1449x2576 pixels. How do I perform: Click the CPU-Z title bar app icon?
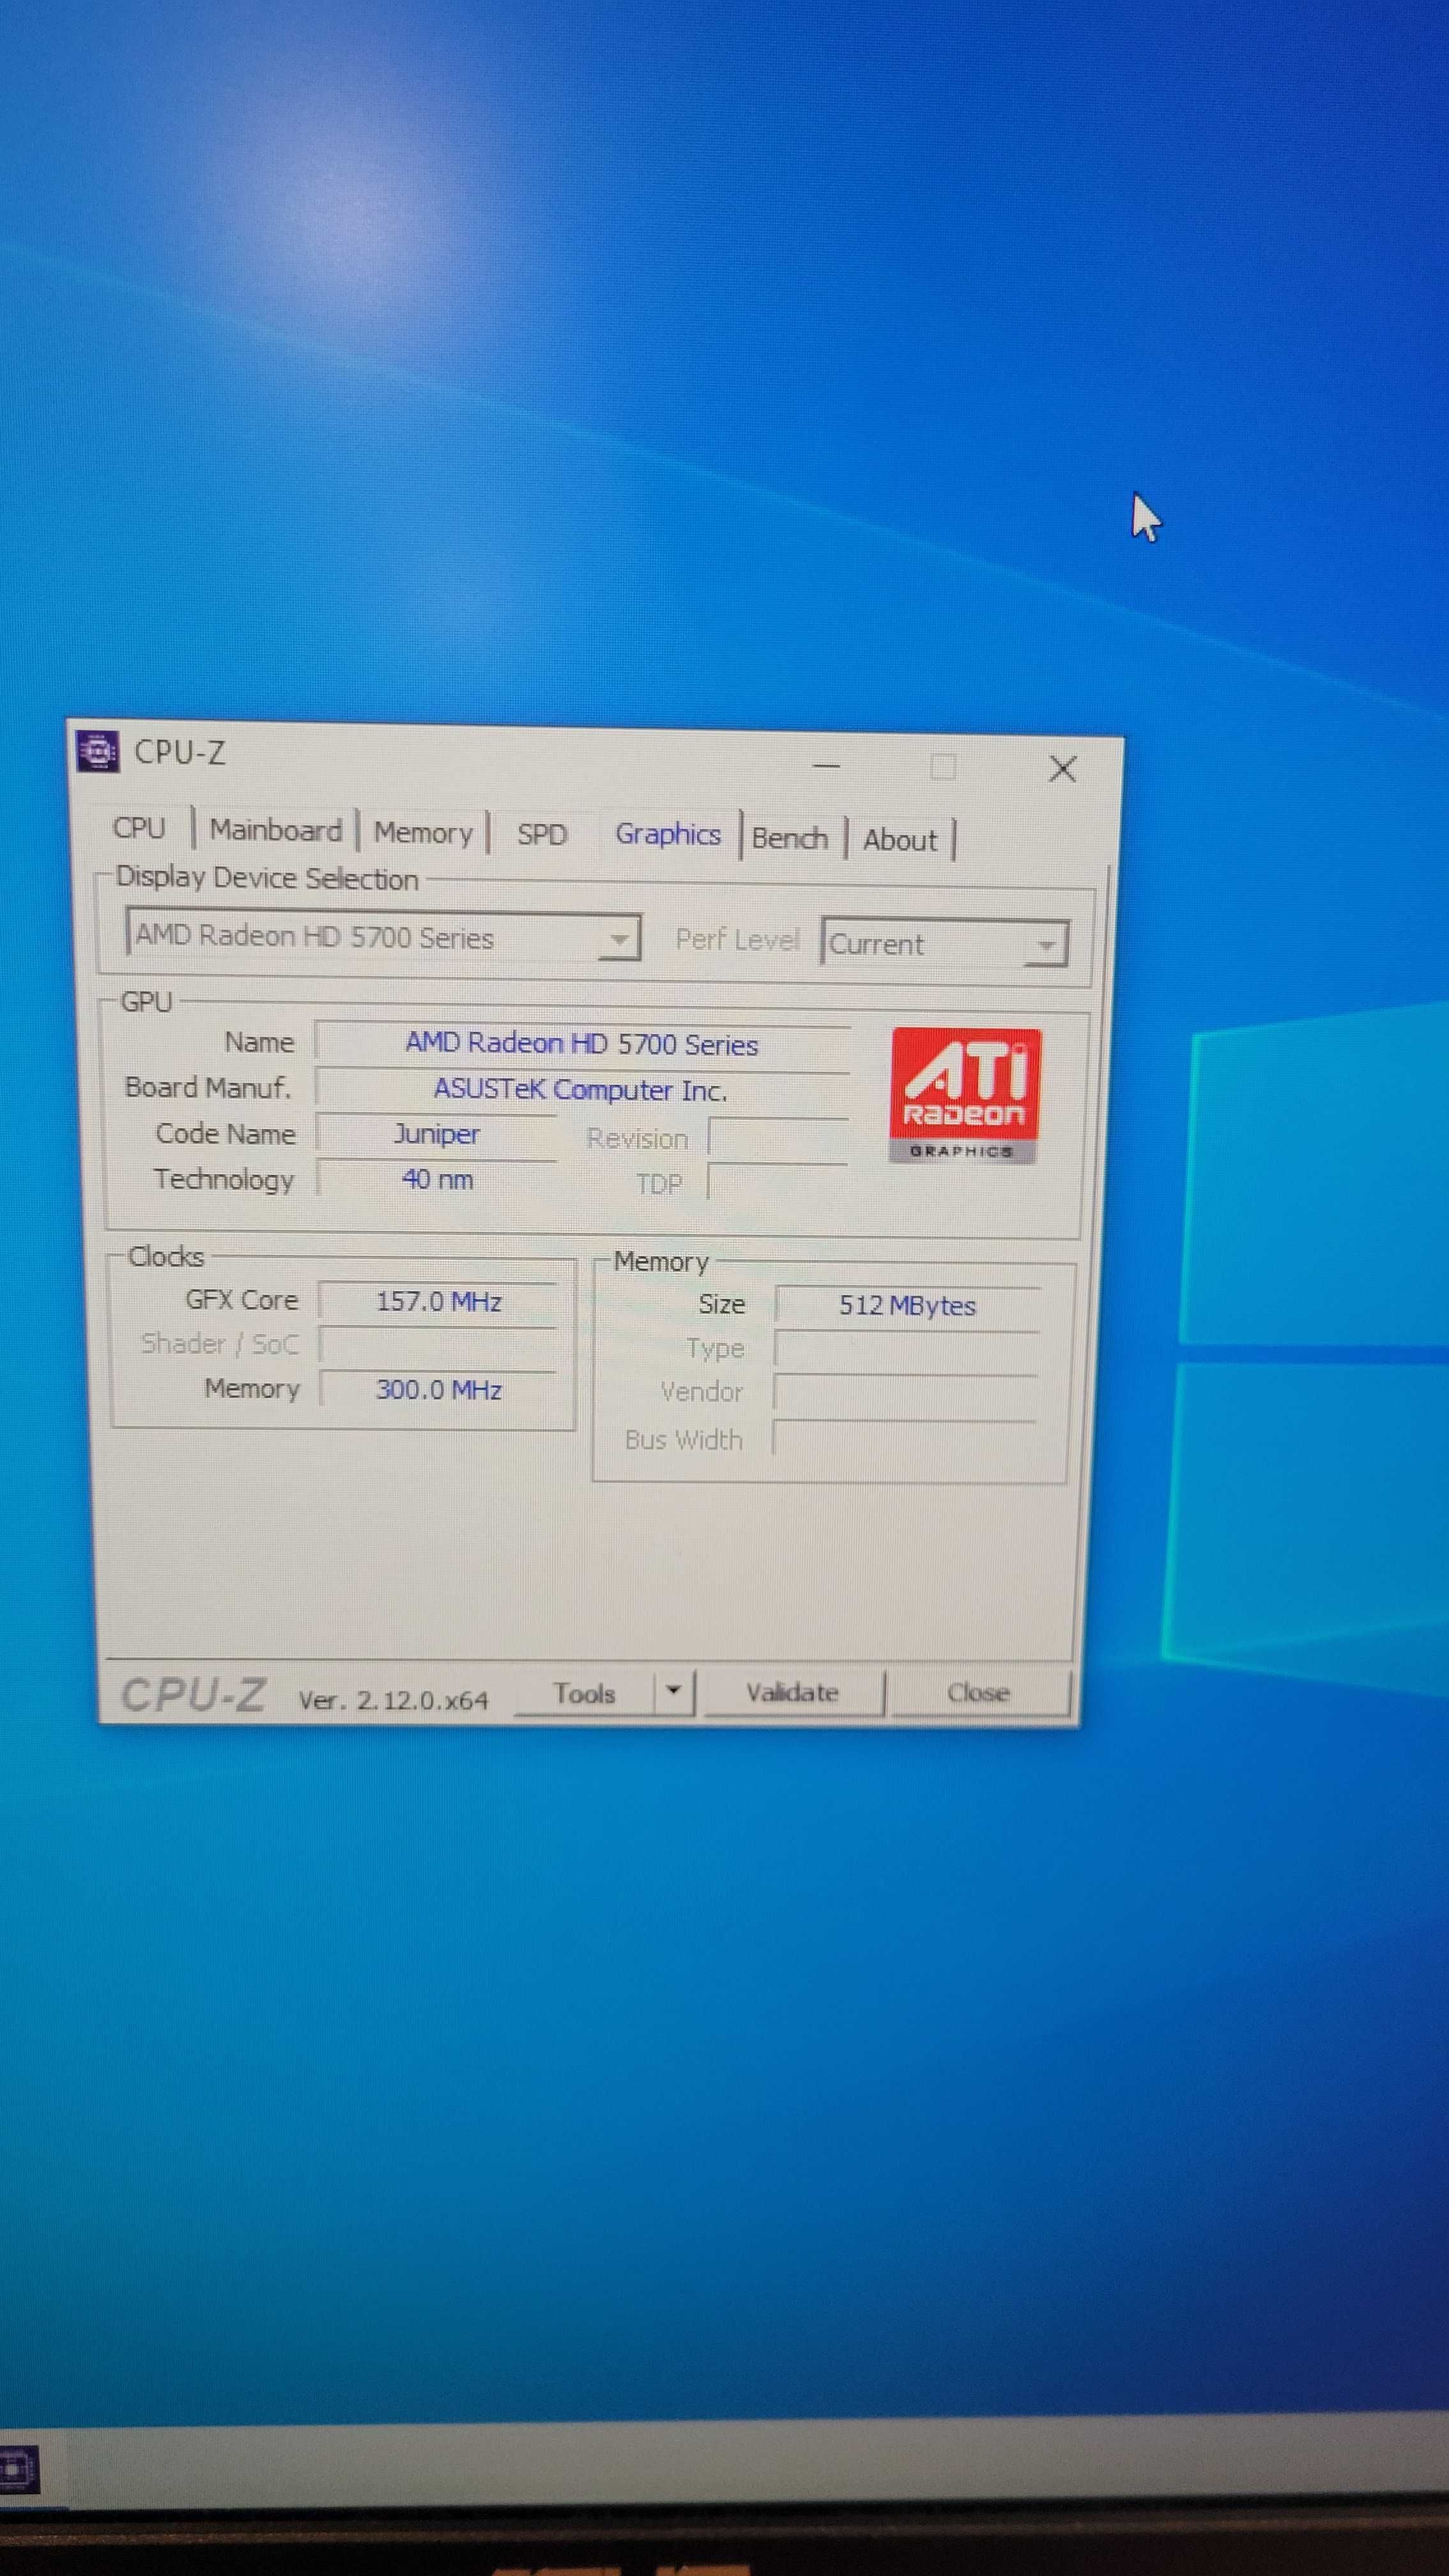(98, 751)
